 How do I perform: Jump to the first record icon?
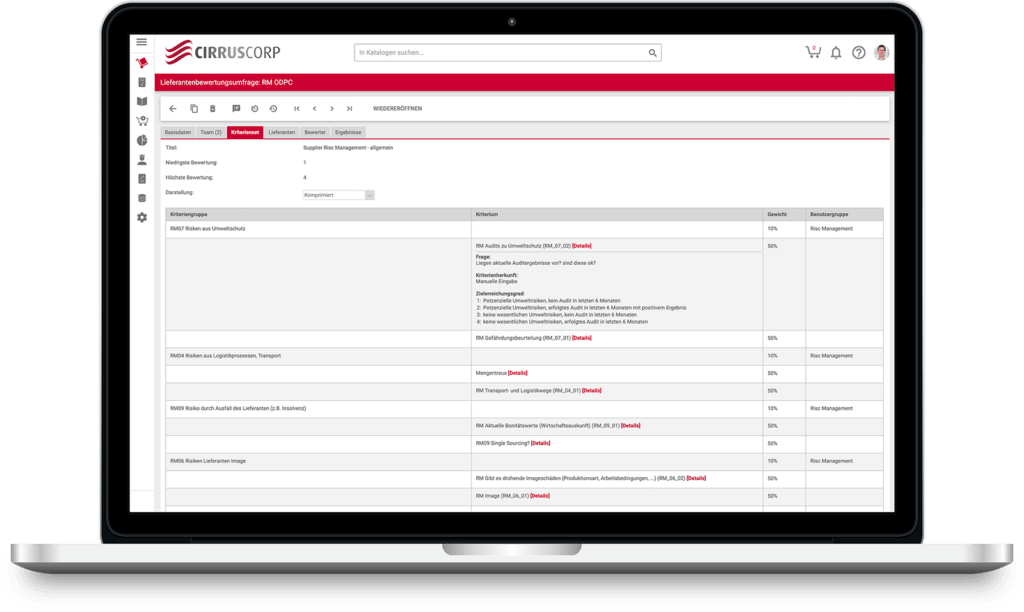pos(296,108)
